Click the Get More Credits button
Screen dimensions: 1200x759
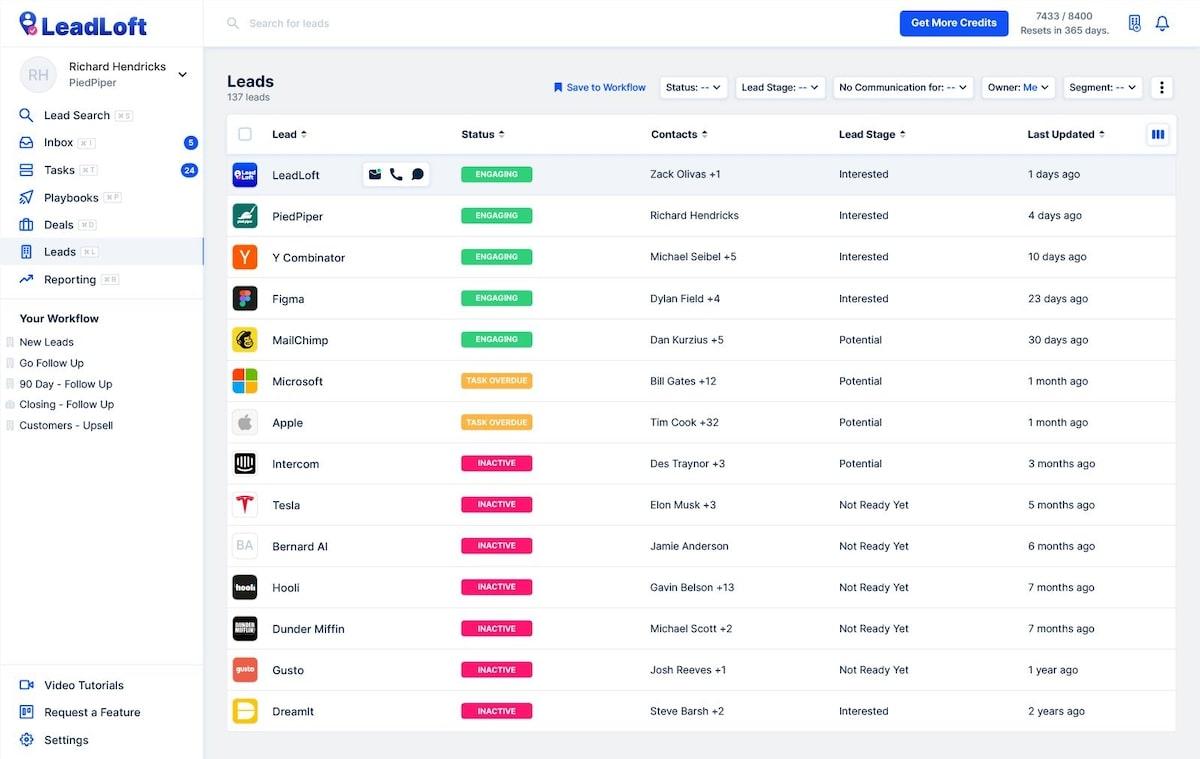(x=953, y=23)
